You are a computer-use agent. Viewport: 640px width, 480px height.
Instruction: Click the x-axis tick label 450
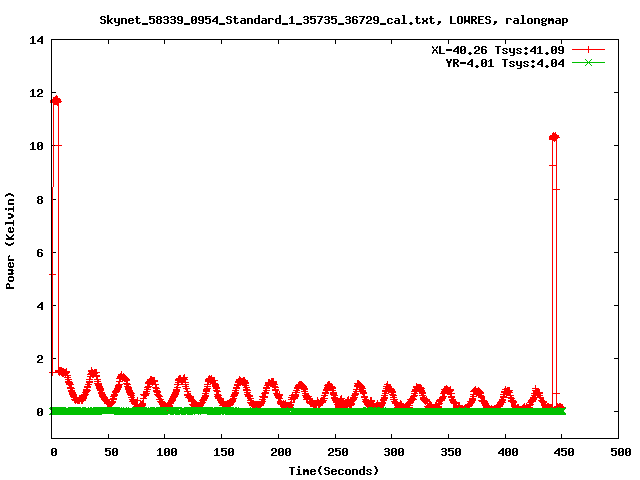click(564, 452)
